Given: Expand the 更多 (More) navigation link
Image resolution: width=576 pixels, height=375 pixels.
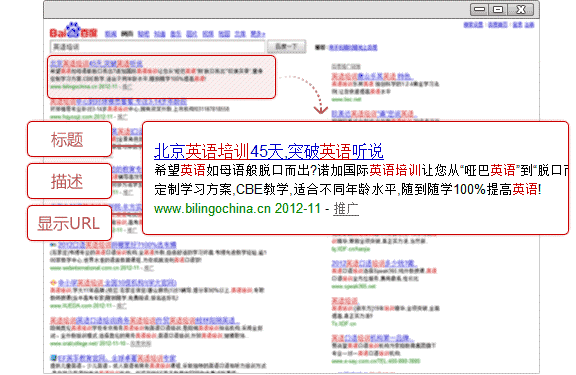Looking at the screenshot, I should coord(258,34).
